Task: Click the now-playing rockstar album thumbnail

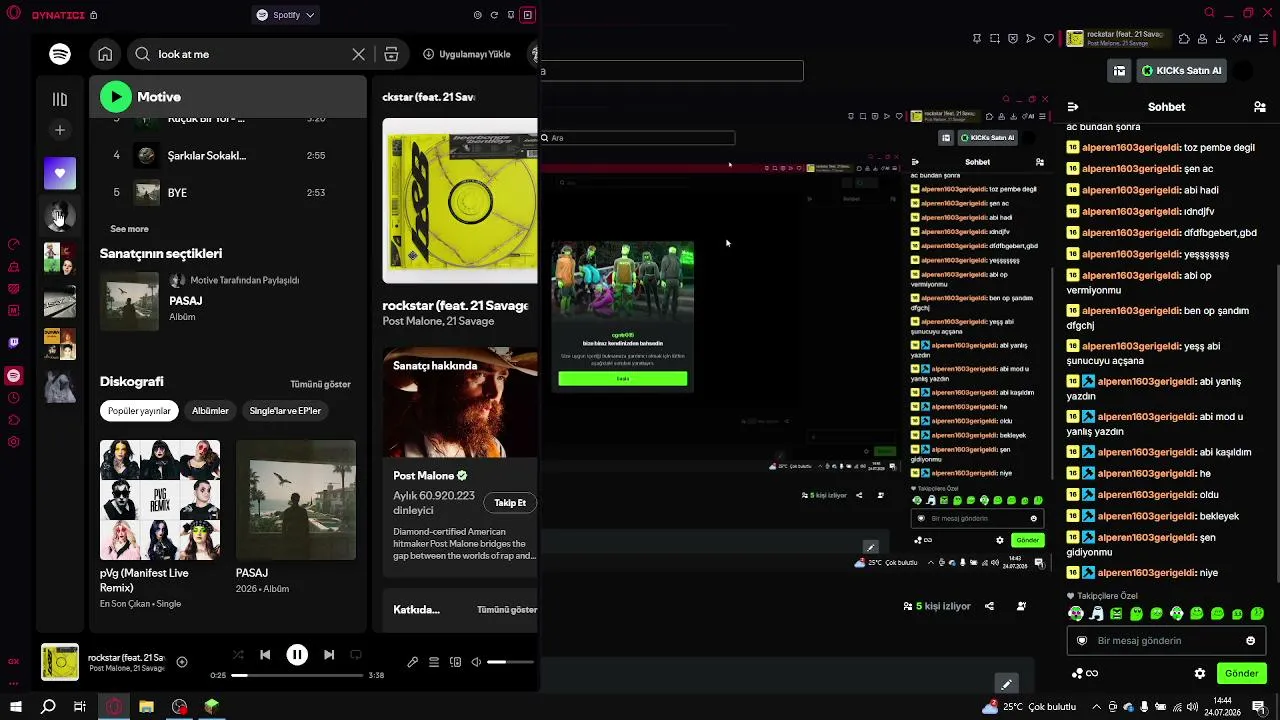Action: (60, 662)
